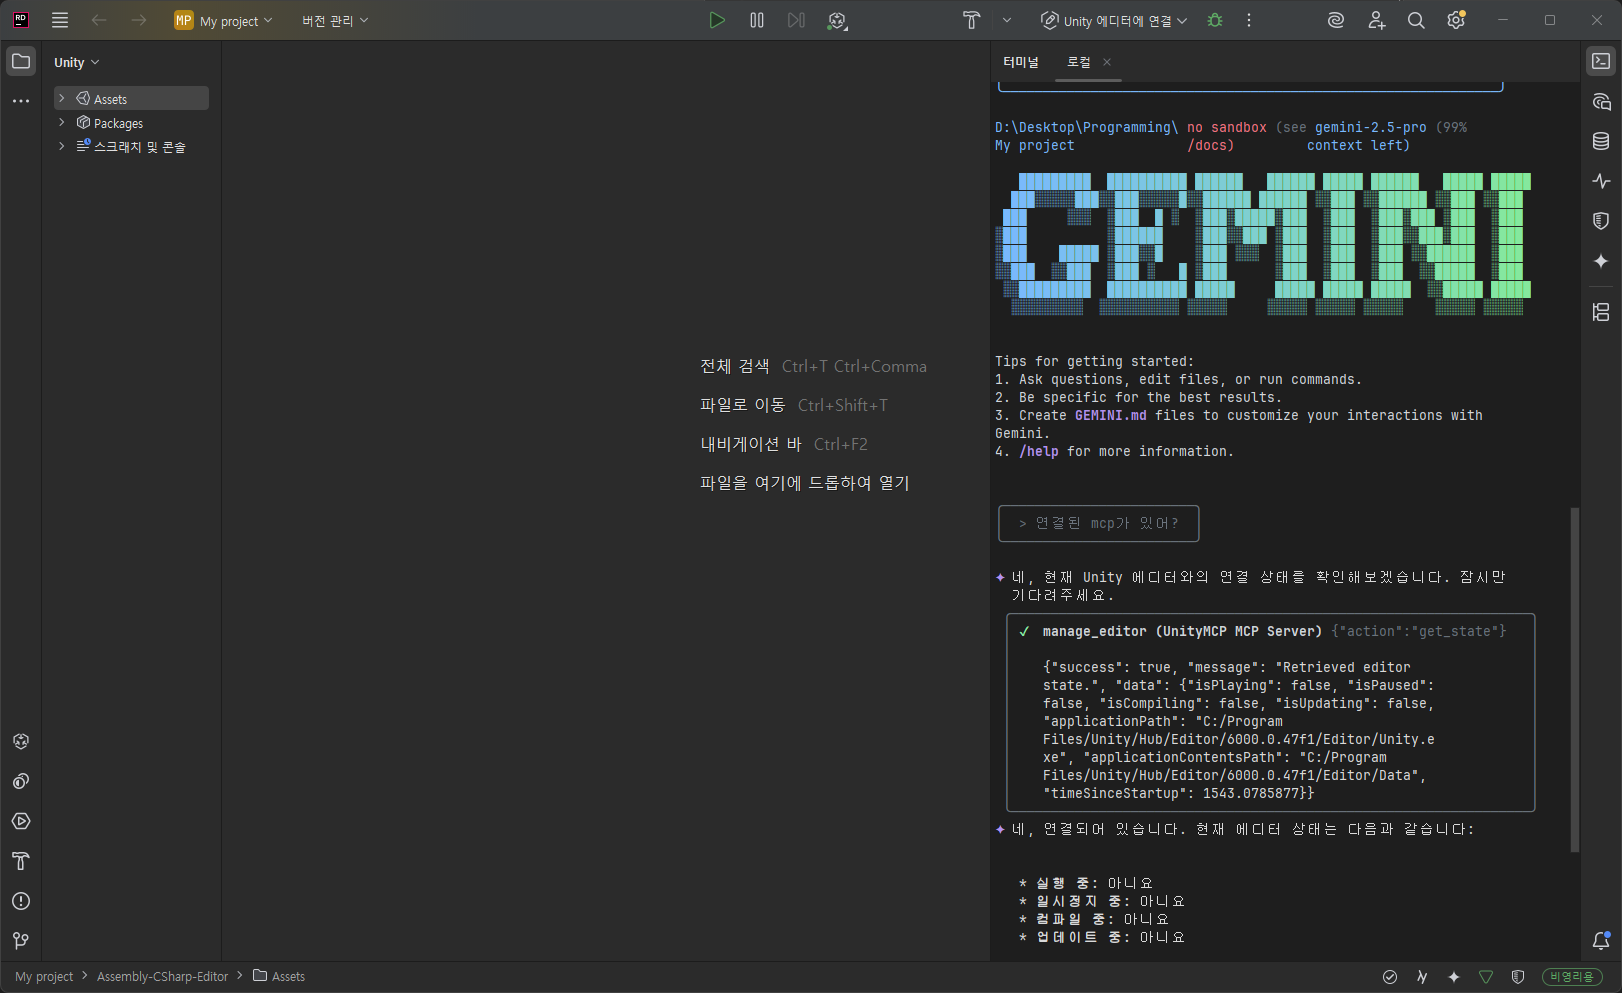Click the 비영리용 license badge

pos(1572,977)
